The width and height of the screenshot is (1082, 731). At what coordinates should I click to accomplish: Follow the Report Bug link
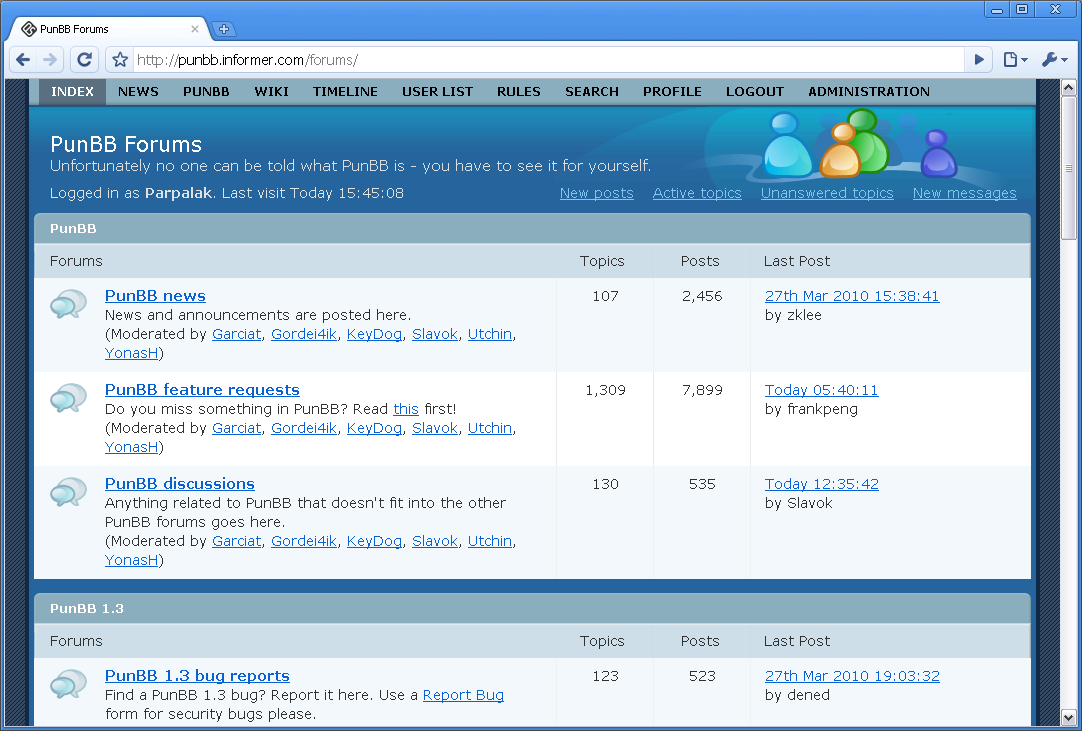click(x=463, y=695)
